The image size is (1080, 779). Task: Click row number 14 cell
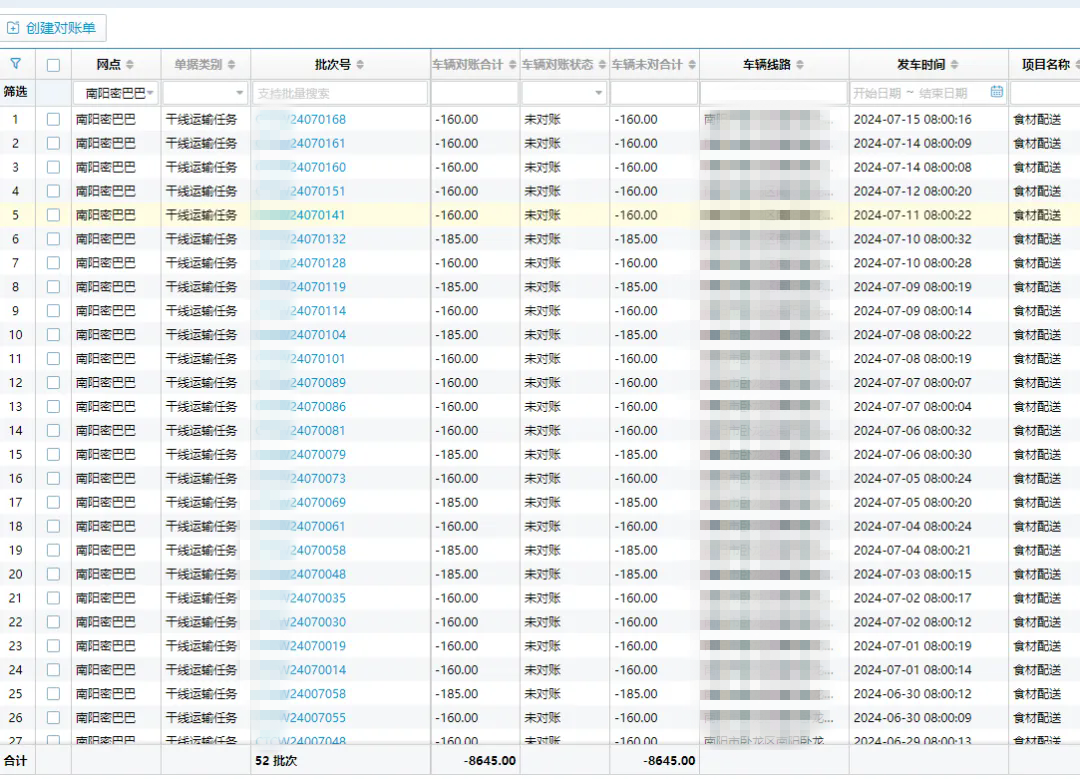pos(15,430)
